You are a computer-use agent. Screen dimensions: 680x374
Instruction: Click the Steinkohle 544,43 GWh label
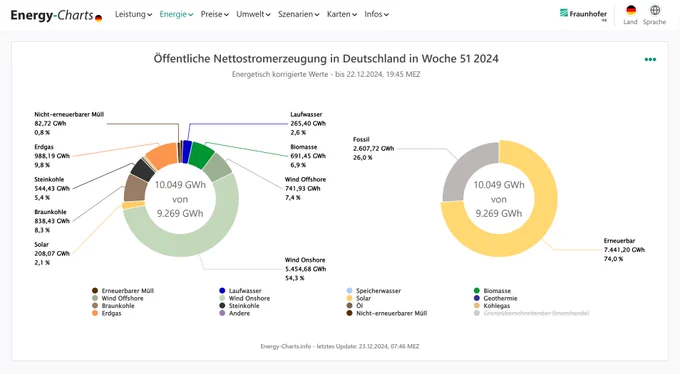click(x=52, y=188)
